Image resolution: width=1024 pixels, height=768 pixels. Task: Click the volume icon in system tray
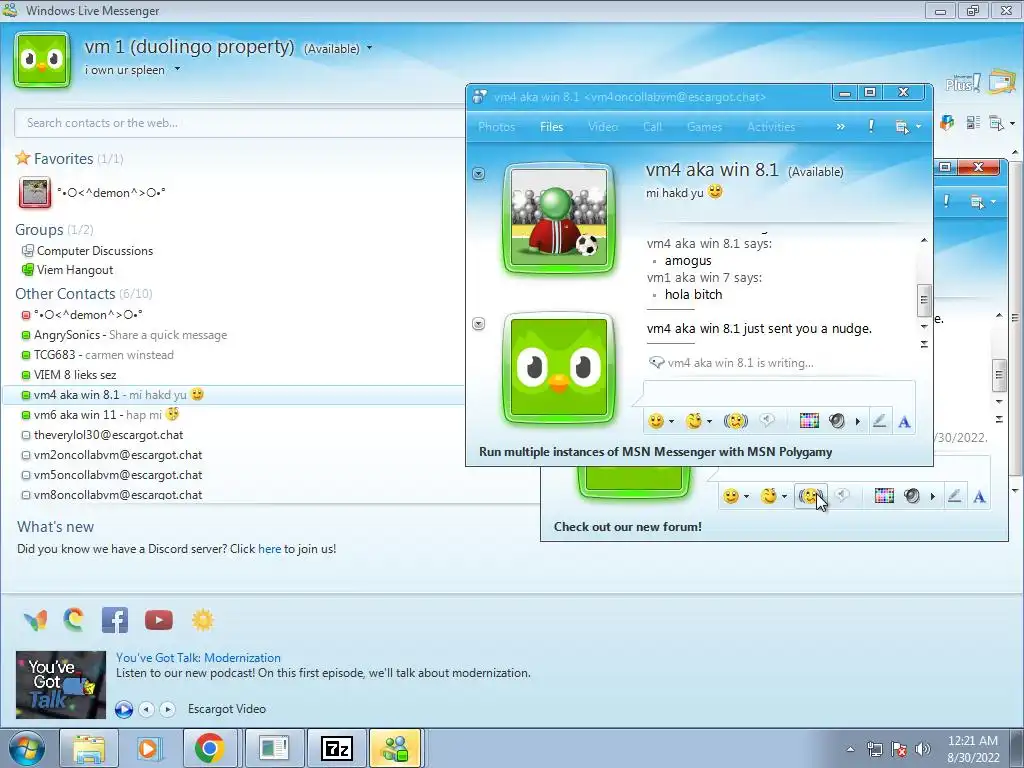923,749
